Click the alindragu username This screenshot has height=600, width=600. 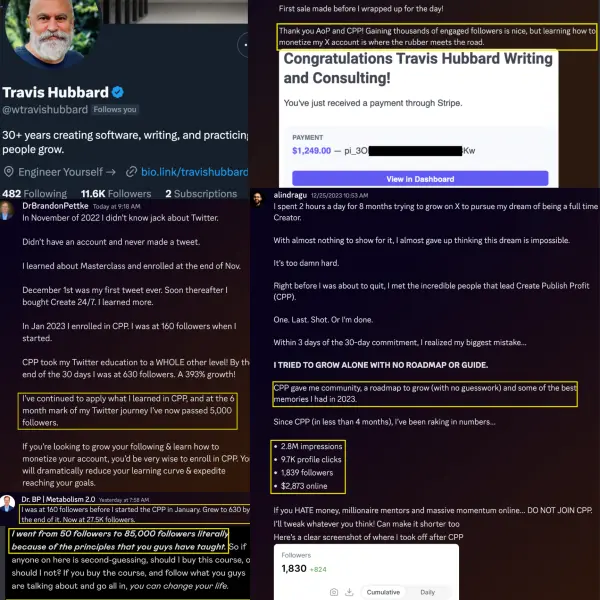pos(290,195)
